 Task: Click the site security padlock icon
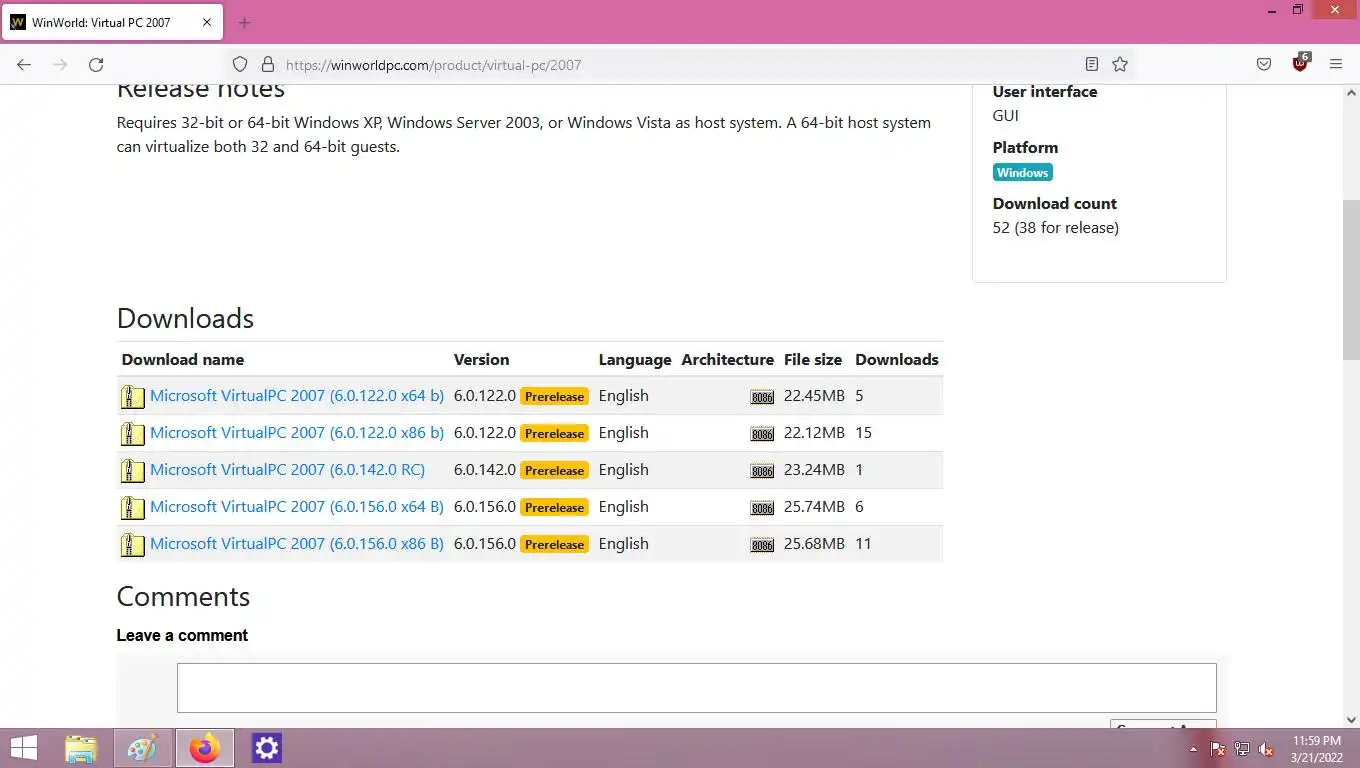[267, 64]
